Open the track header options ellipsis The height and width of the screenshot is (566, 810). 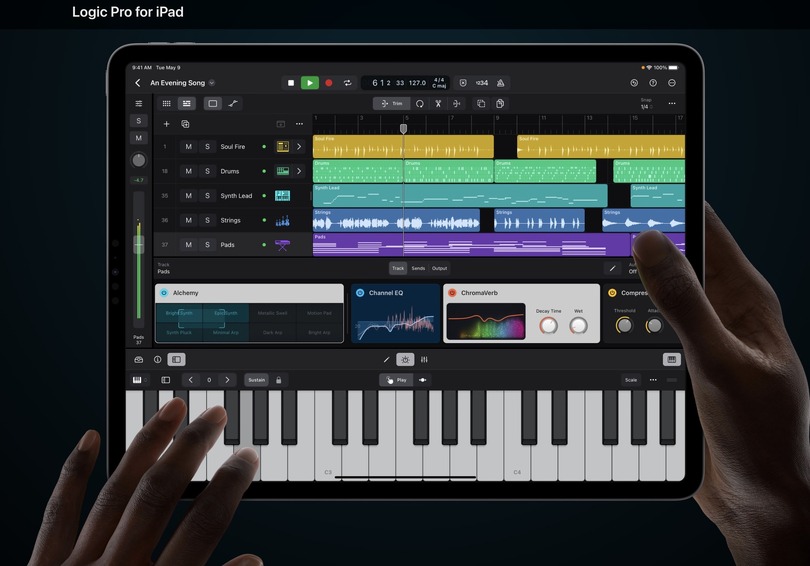click(299, 124)
